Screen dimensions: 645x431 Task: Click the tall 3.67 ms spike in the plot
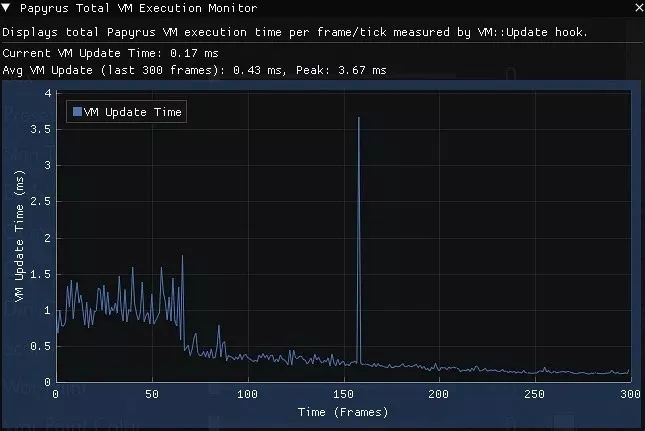click(359, 239)
